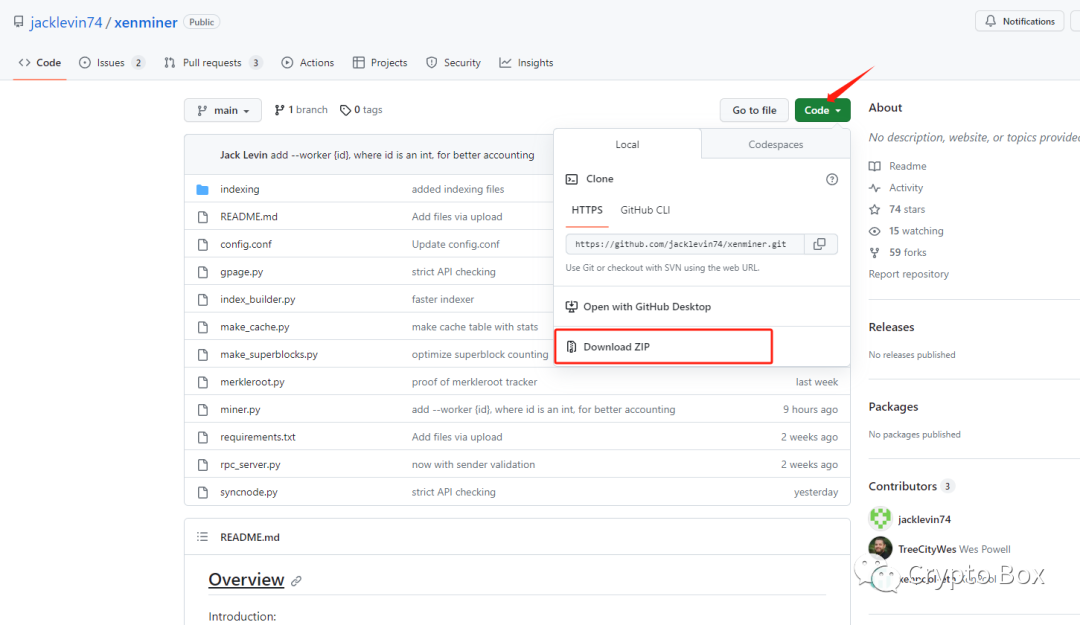1080x625 pixels.
Task: Open the Pull requests tab
Action: [x=213, y=63]
